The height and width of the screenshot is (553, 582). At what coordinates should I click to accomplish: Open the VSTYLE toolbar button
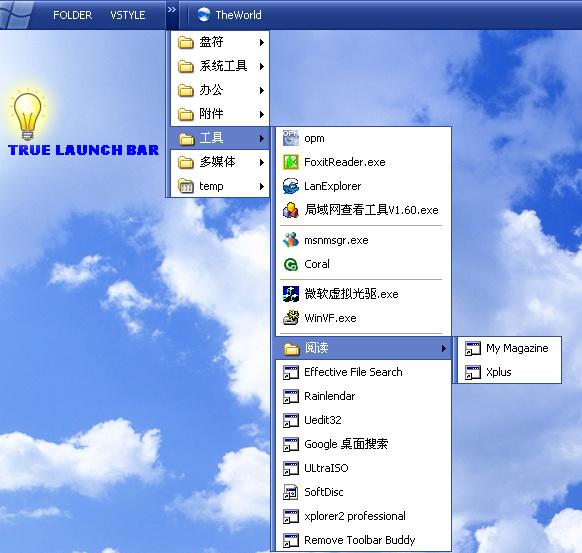128,15
